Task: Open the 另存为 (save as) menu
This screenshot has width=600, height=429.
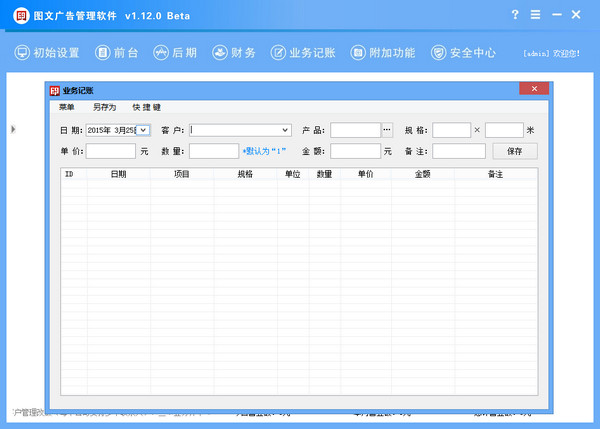Action: point(104,107)
